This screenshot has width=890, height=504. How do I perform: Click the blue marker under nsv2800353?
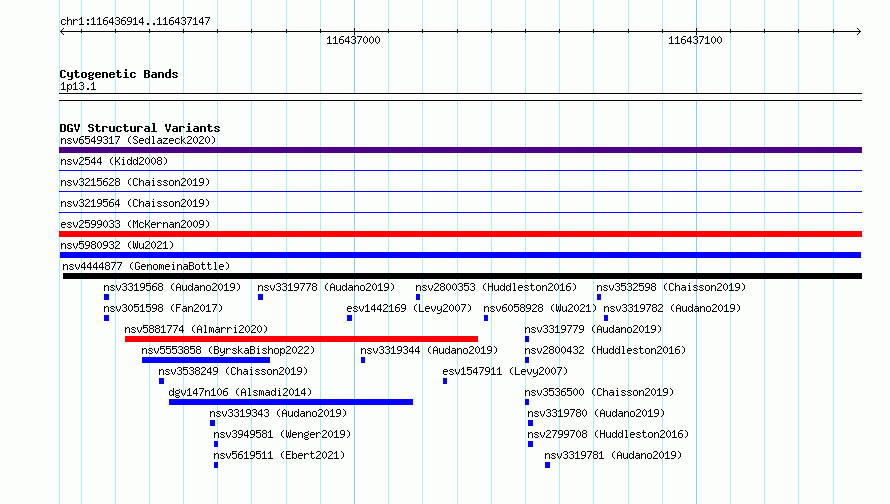(x=418, y=297)
